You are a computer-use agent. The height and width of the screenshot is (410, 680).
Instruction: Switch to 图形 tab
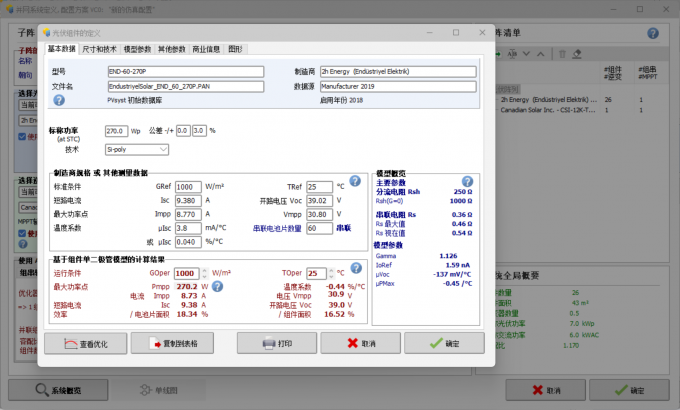[x=235, y=49]
